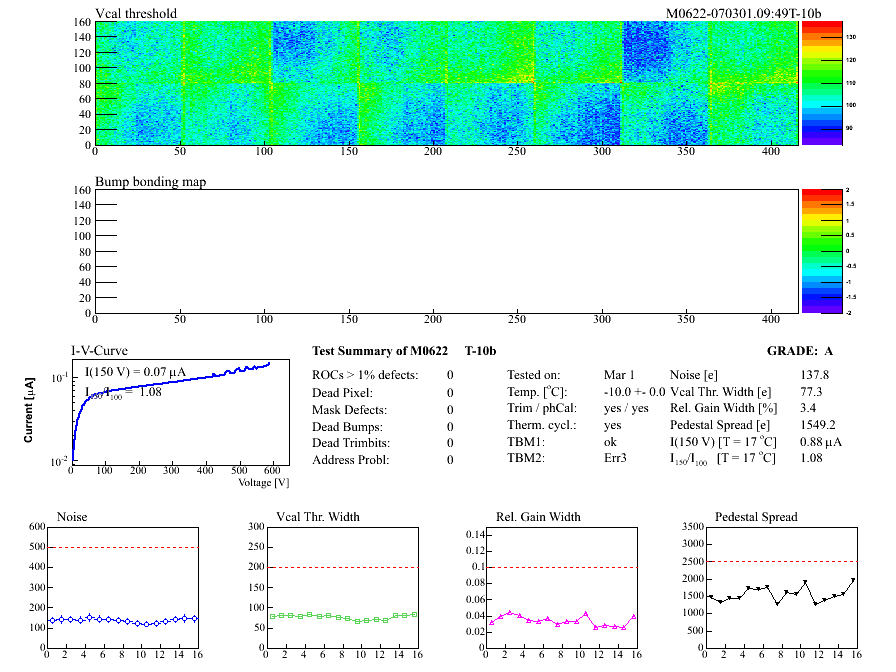The height and width of the screenshot is (672, 896).
Task: Click the 'Pedestal Spread' chart title
Action: [x=756, y=517]
